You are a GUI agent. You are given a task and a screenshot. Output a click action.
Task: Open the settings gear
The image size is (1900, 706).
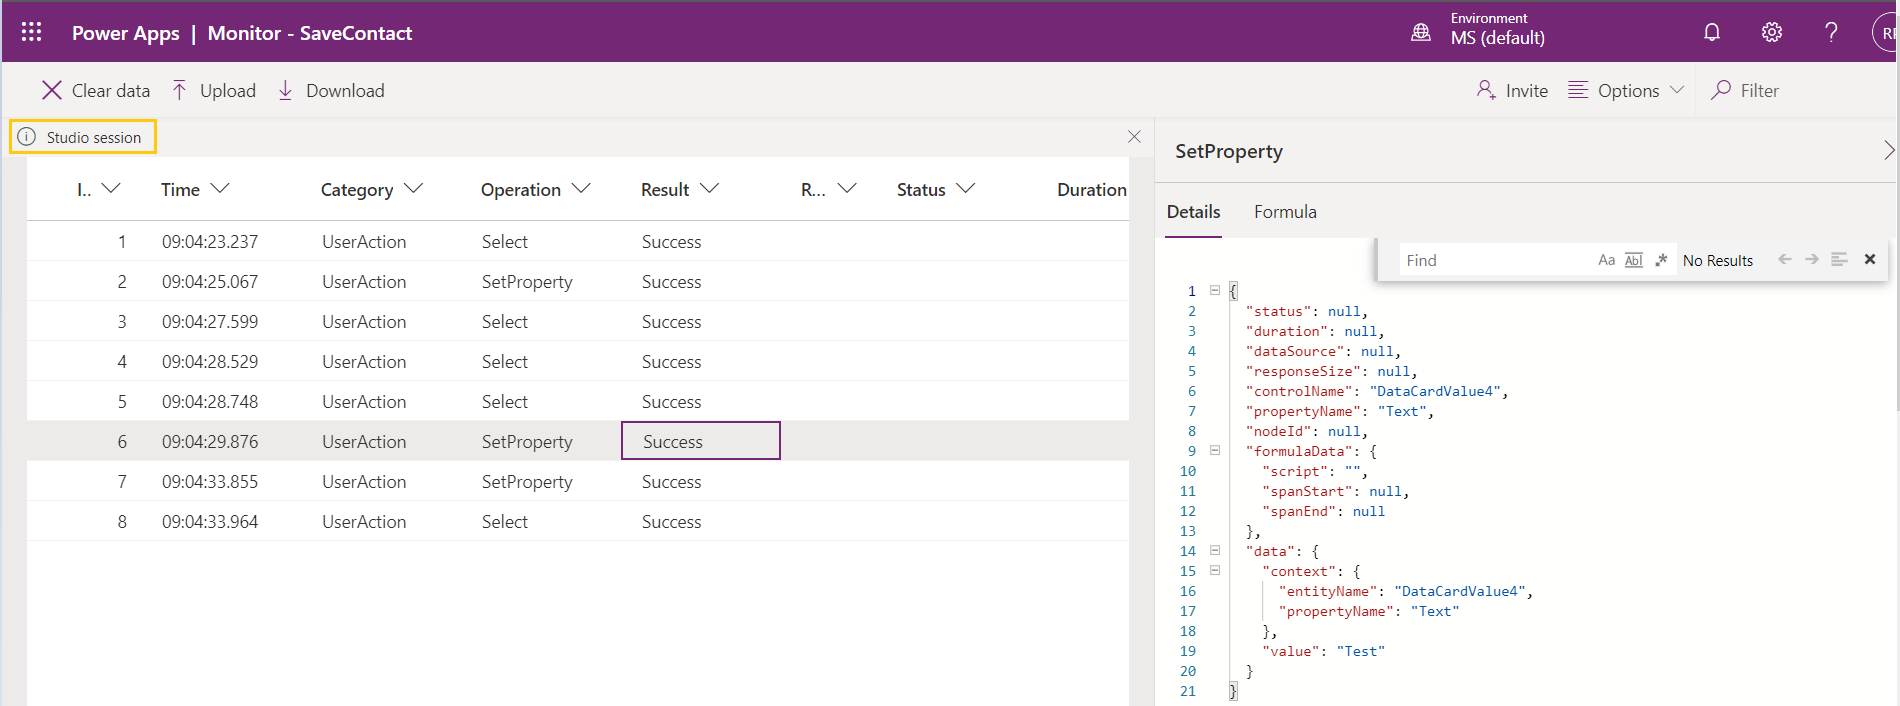pos(1772,32)
